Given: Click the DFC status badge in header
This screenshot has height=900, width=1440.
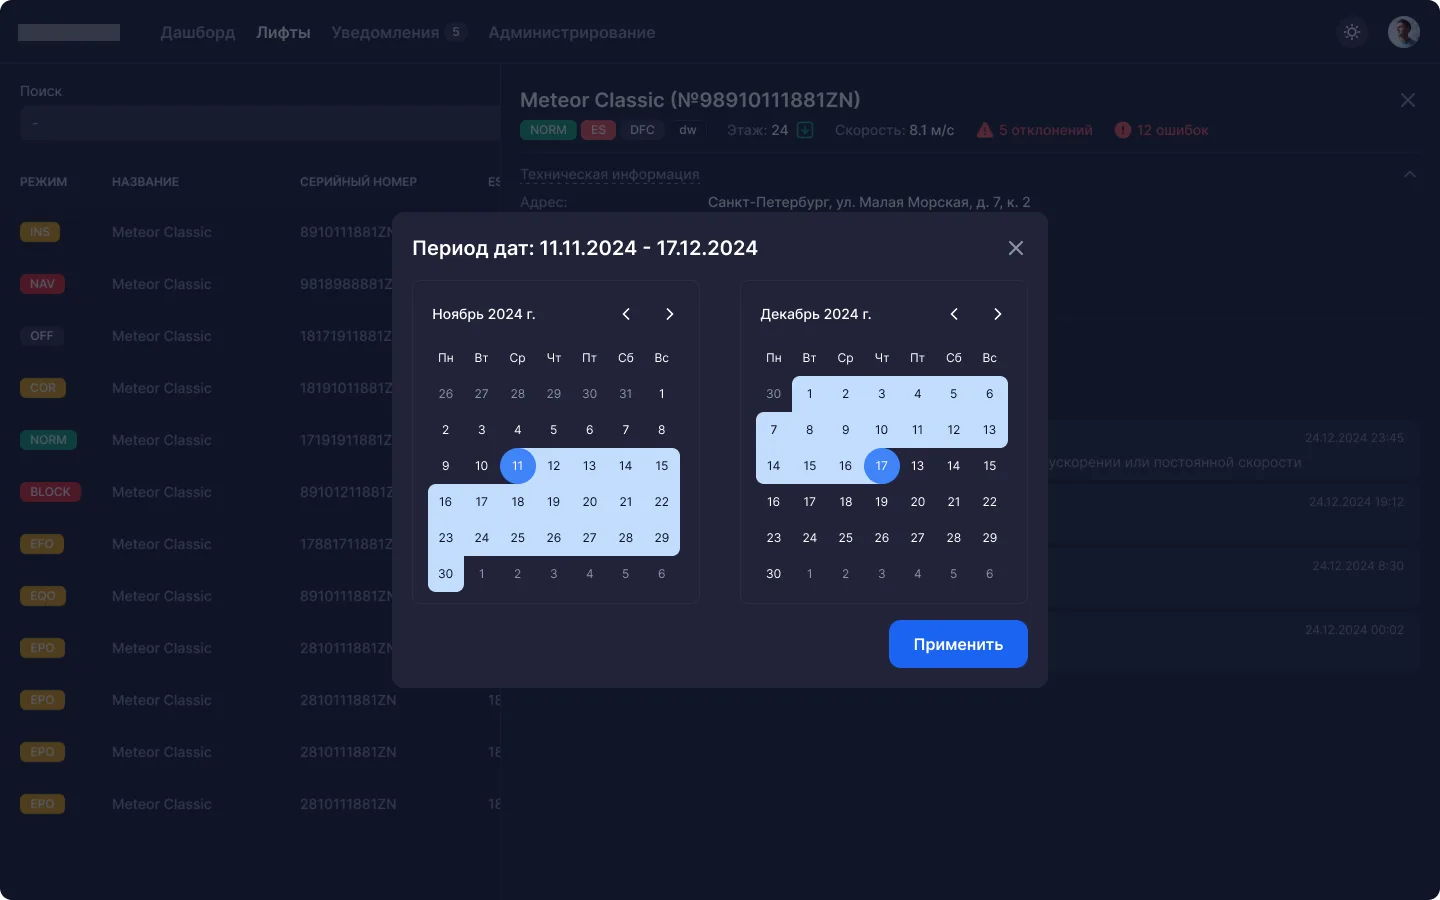Looking at the screenshot, I should point(642,130).
